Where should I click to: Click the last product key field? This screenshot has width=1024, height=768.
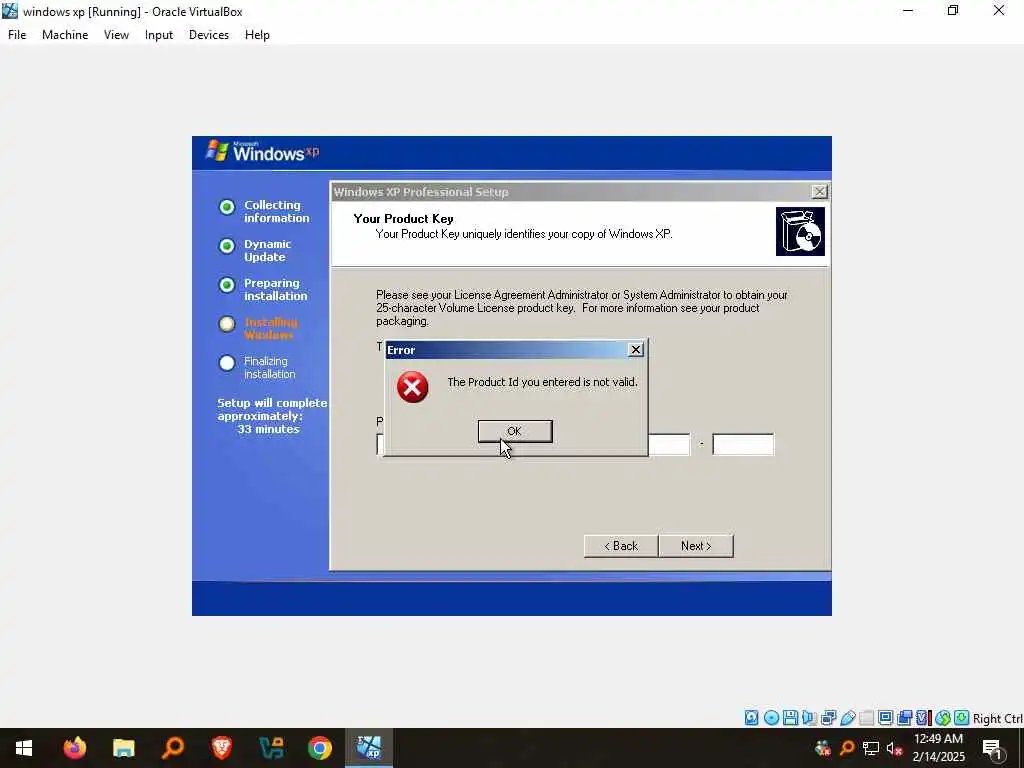[x=743, y=444]
